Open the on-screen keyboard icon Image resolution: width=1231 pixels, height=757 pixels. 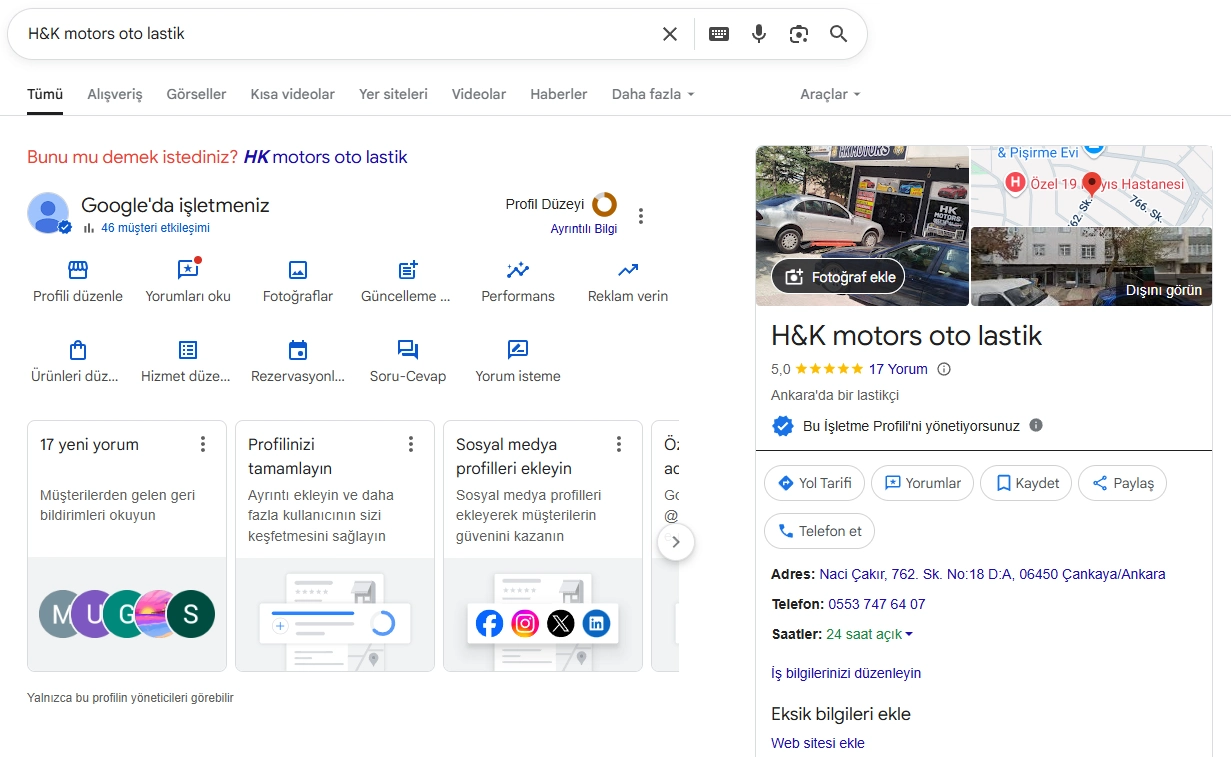[x=719, y=34]
